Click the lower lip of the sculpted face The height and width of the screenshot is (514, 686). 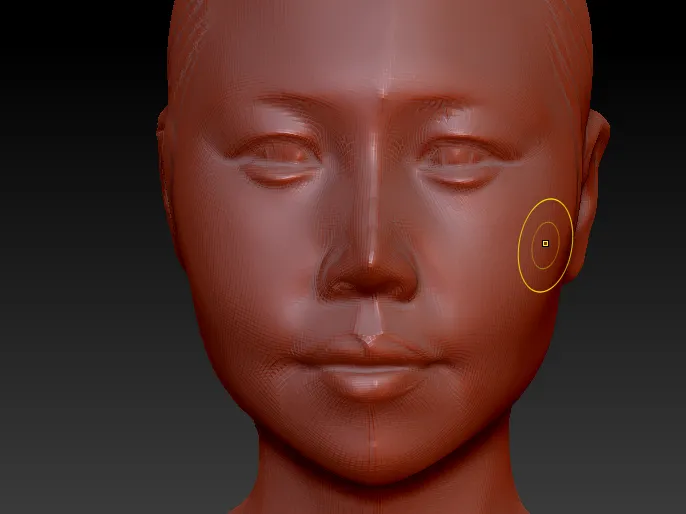tap(370, 382)
